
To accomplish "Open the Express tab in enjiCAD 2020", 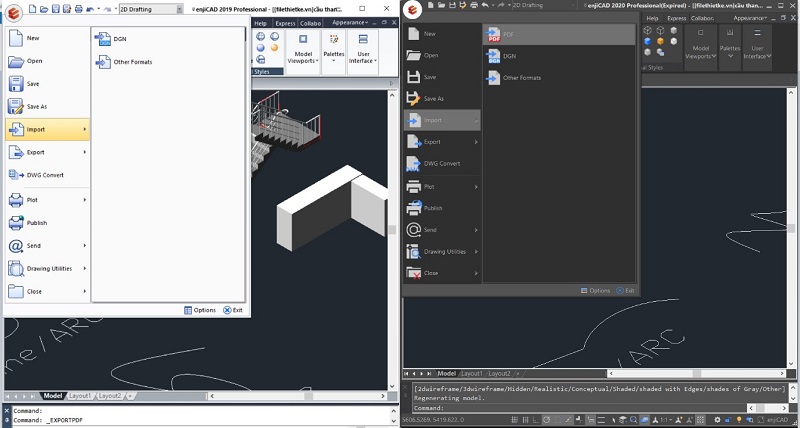I will pos(677,18).
